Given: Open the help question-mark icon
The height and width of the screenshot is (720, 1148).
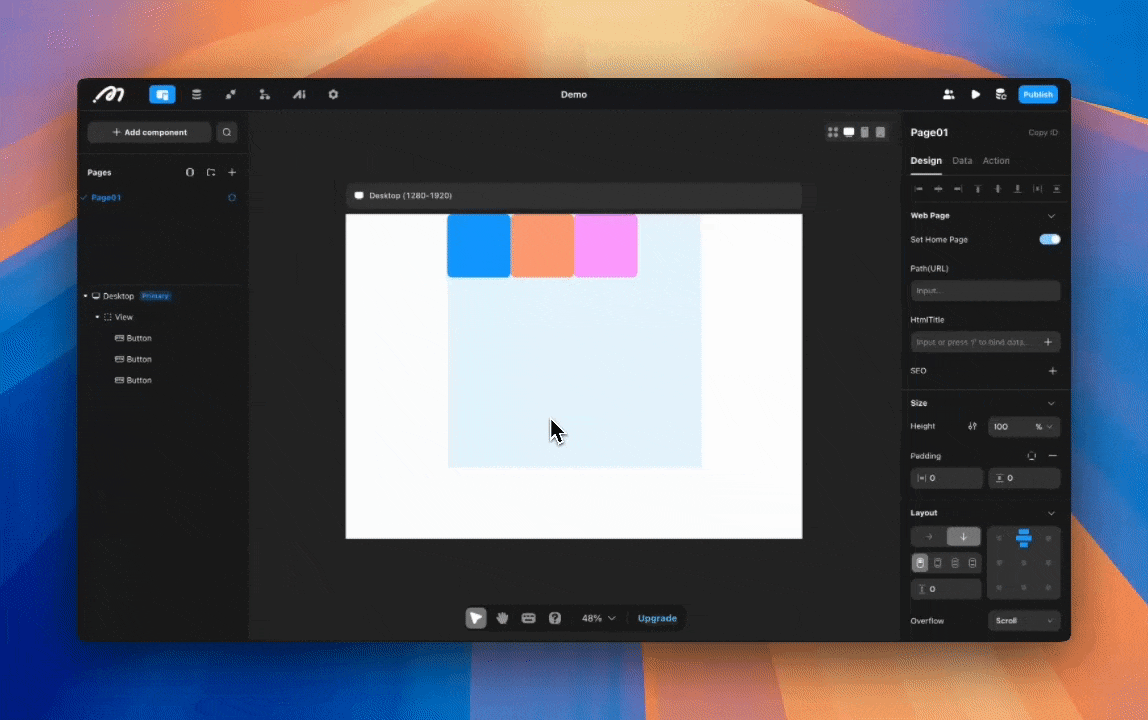Looking at the screenshot, I should [555, 618].
